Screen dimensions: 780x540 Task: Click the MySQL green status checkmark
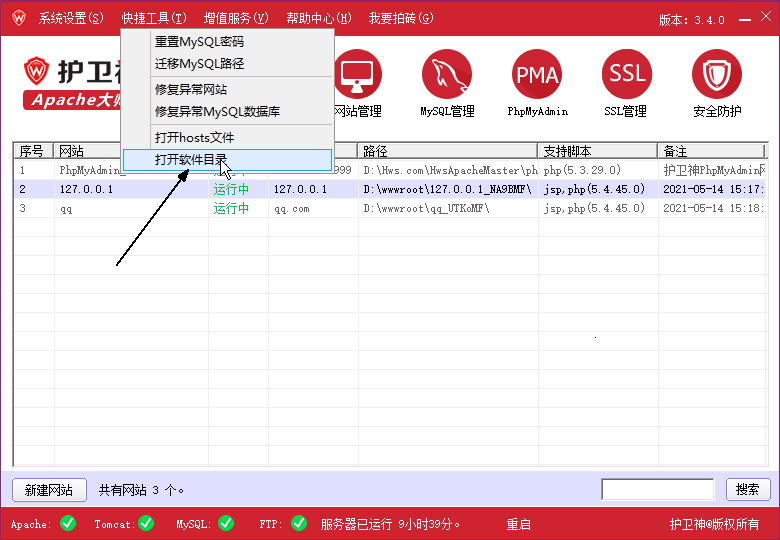226,523
